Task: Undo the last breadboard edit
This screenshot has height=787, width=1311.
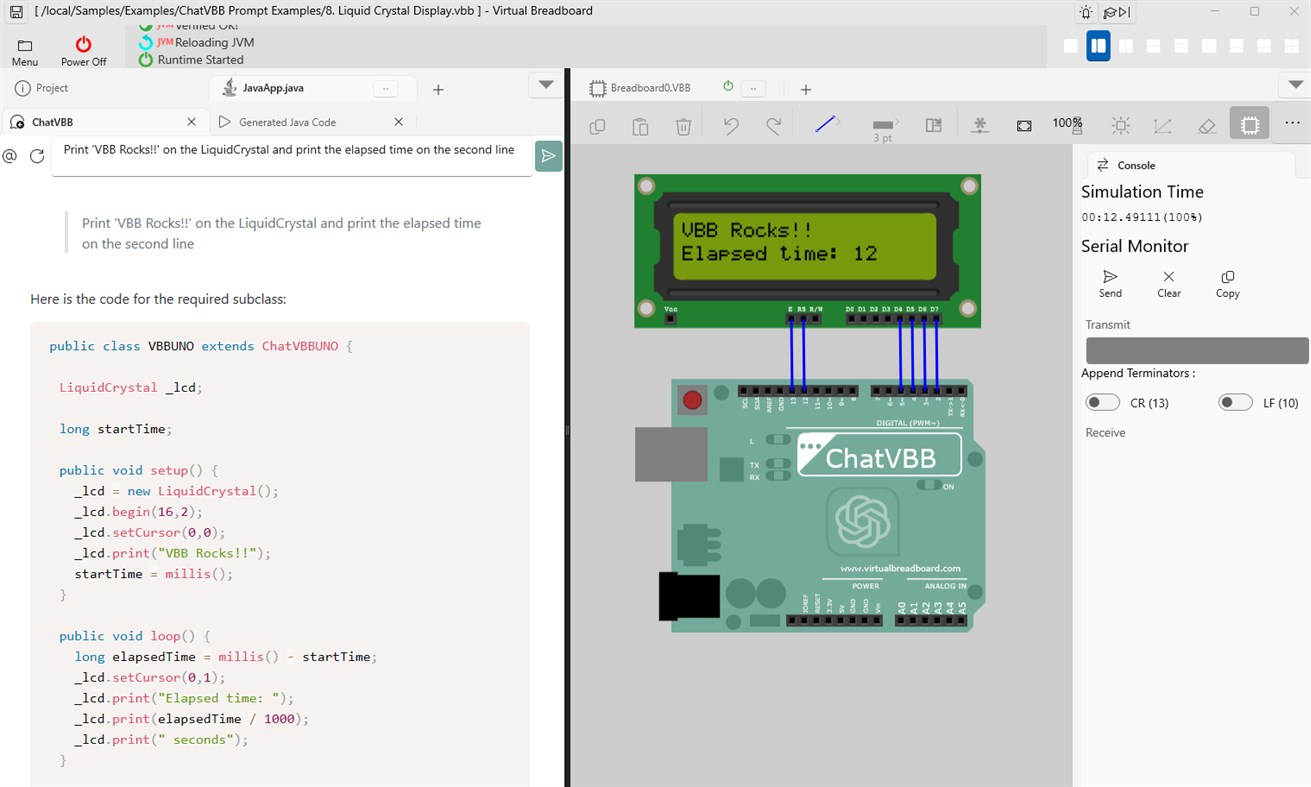Action: point(730,124)
